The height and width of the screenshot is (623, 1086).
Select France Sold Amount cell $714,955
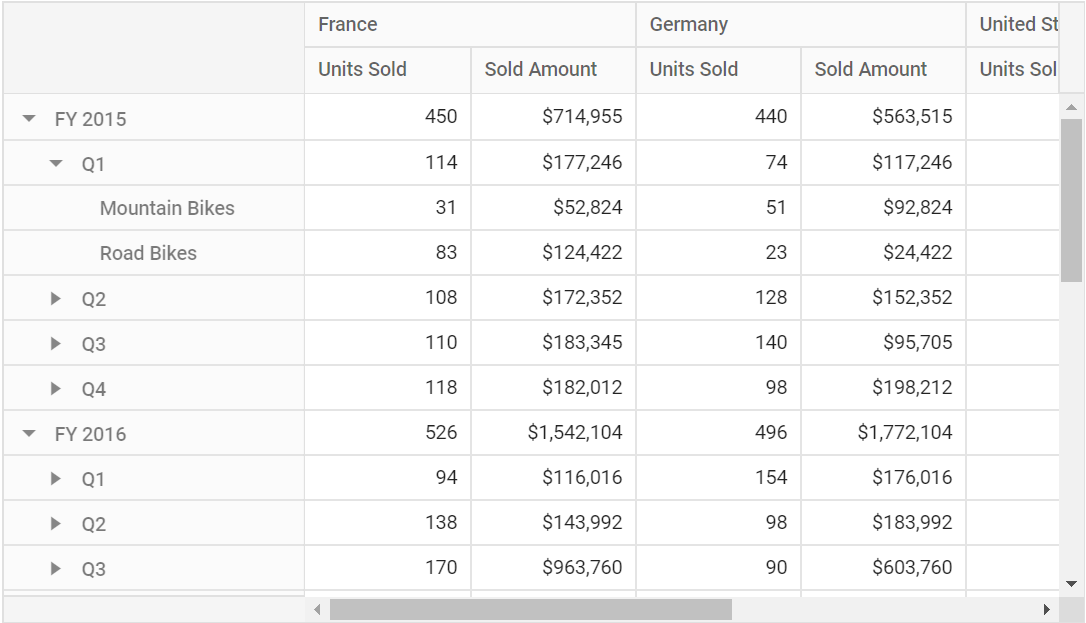click(x=553, y=116)
